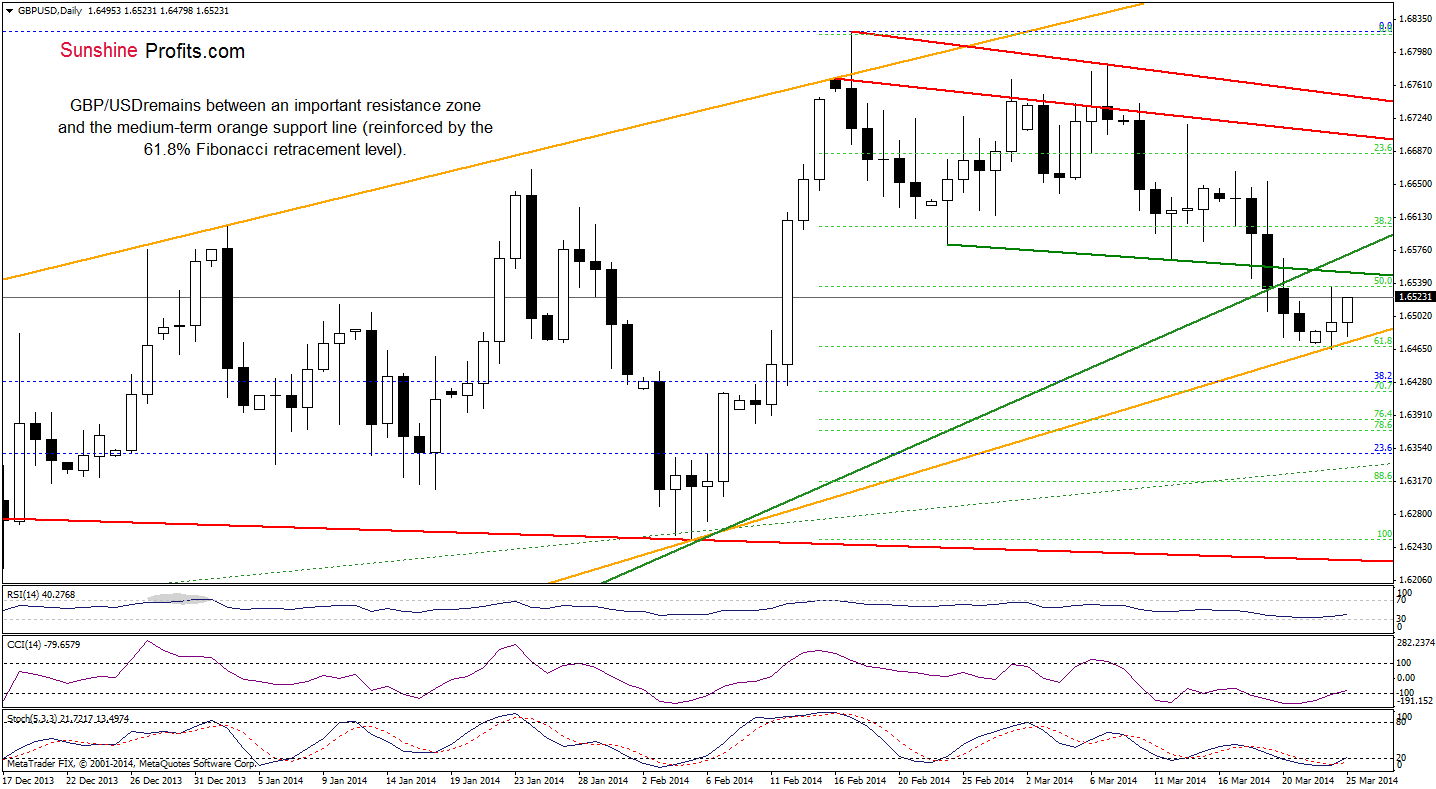This screenshot has width=1436, height=789.
Task: Click the 61.8 Fibonacci level label
Action: (x=1384, y=341)
